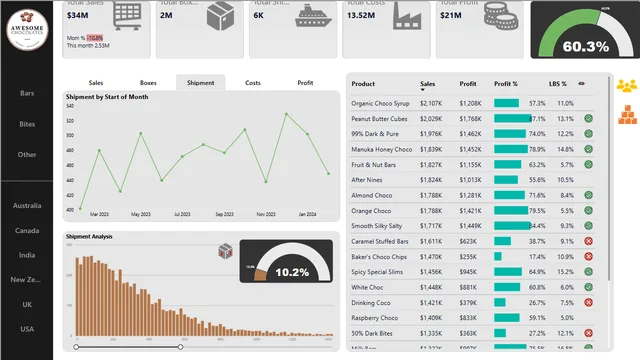
Task: Click the factory icon on Total Costs card
Action: point(407,16)
